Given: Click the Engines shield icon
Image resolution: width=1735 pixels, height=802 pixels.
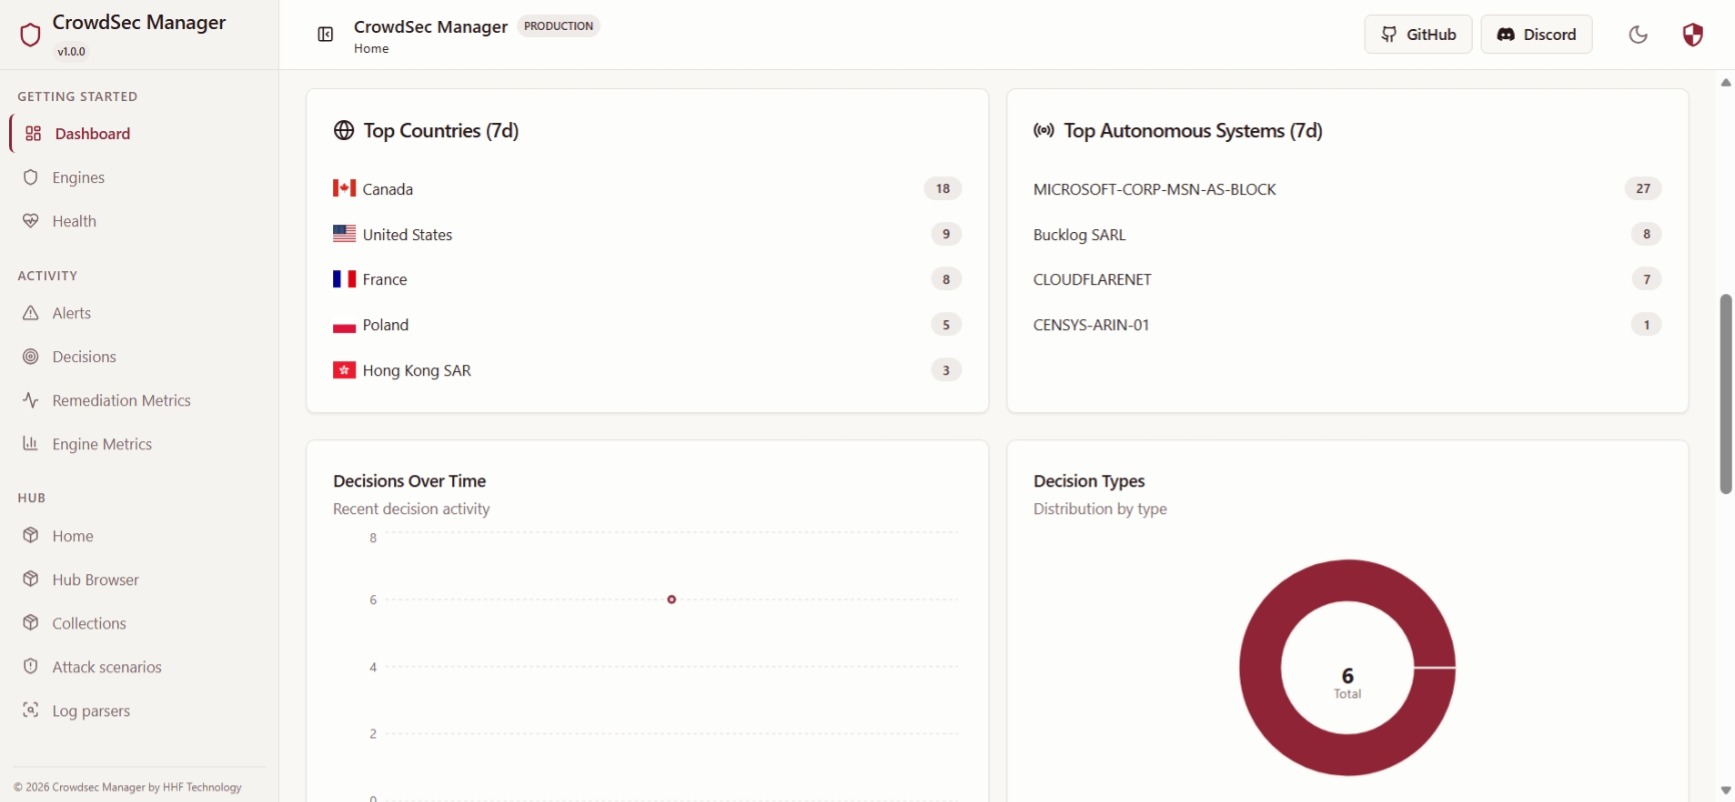Looking at the screenshot, I should pyautogui.click(x=31, y=177).
